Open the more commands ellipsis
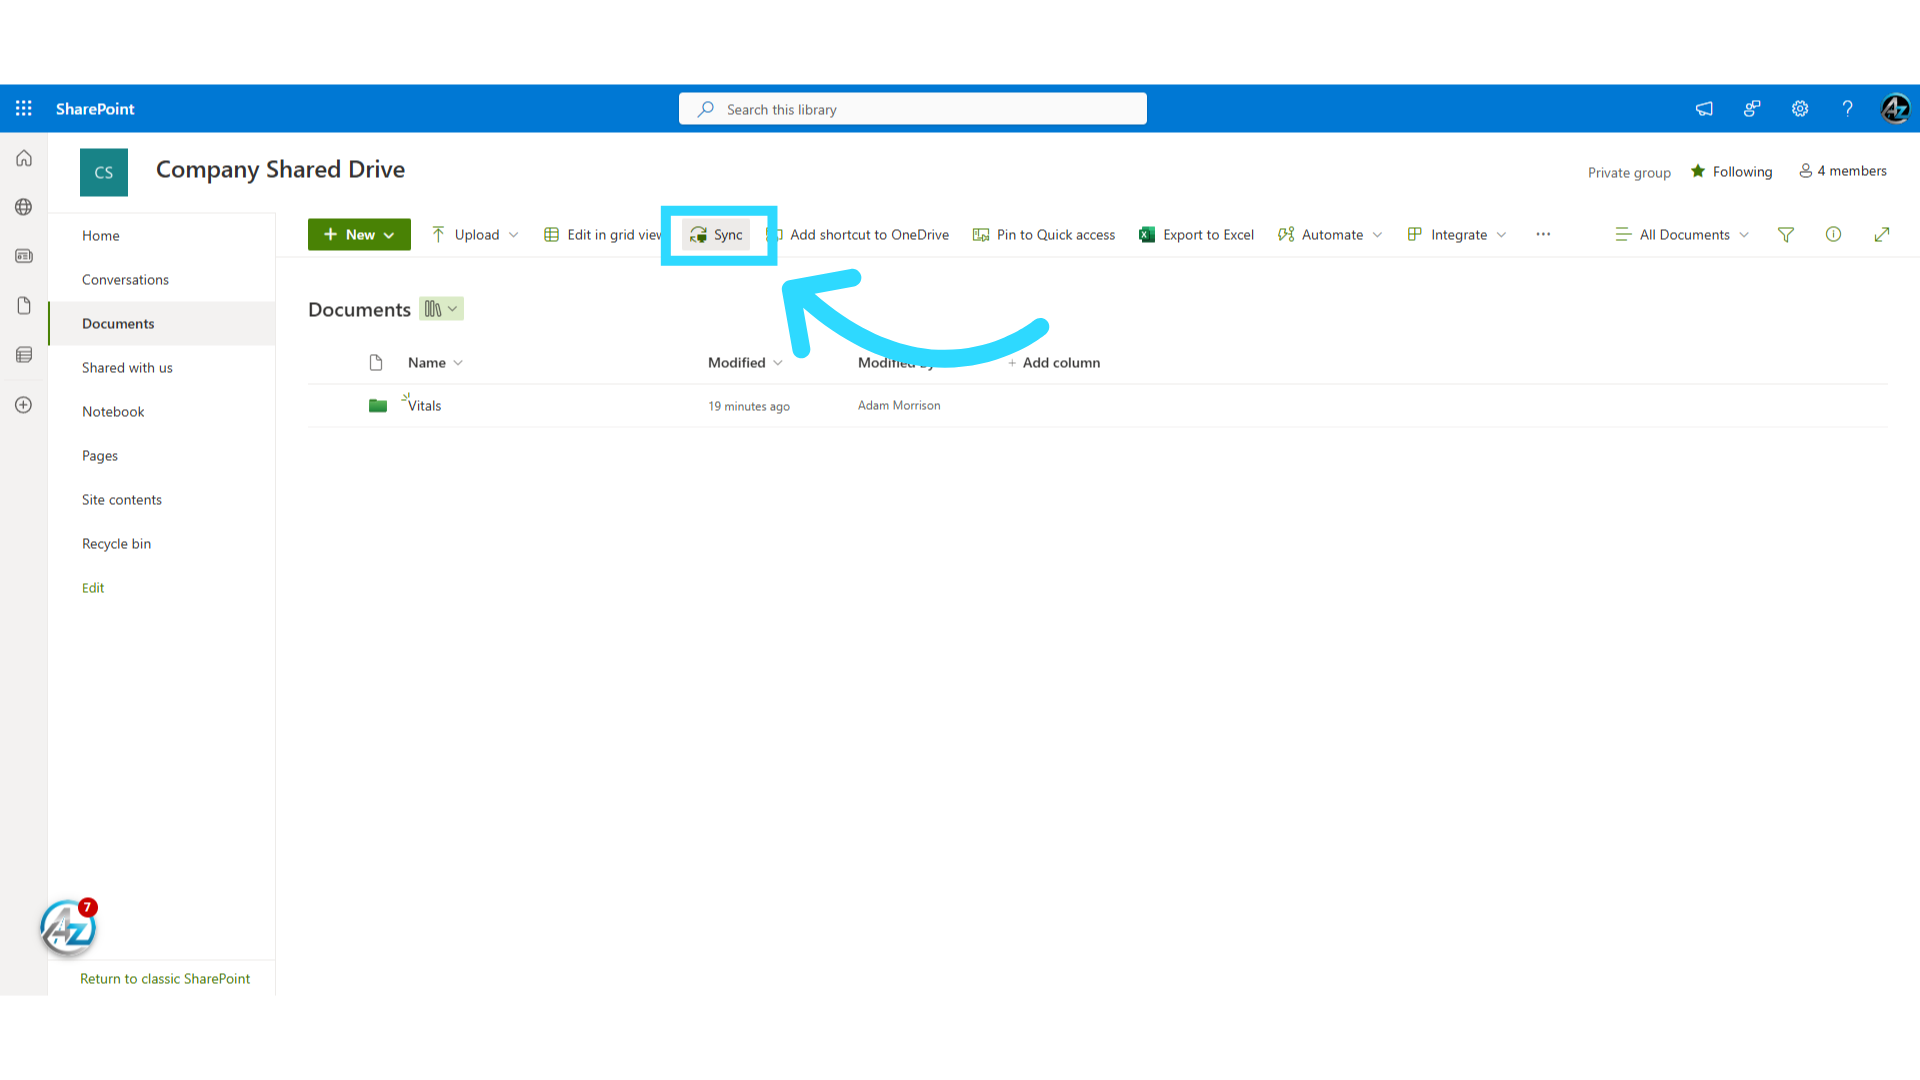Viewport: 1920px width, 1080px height. tap(1543, 234)
